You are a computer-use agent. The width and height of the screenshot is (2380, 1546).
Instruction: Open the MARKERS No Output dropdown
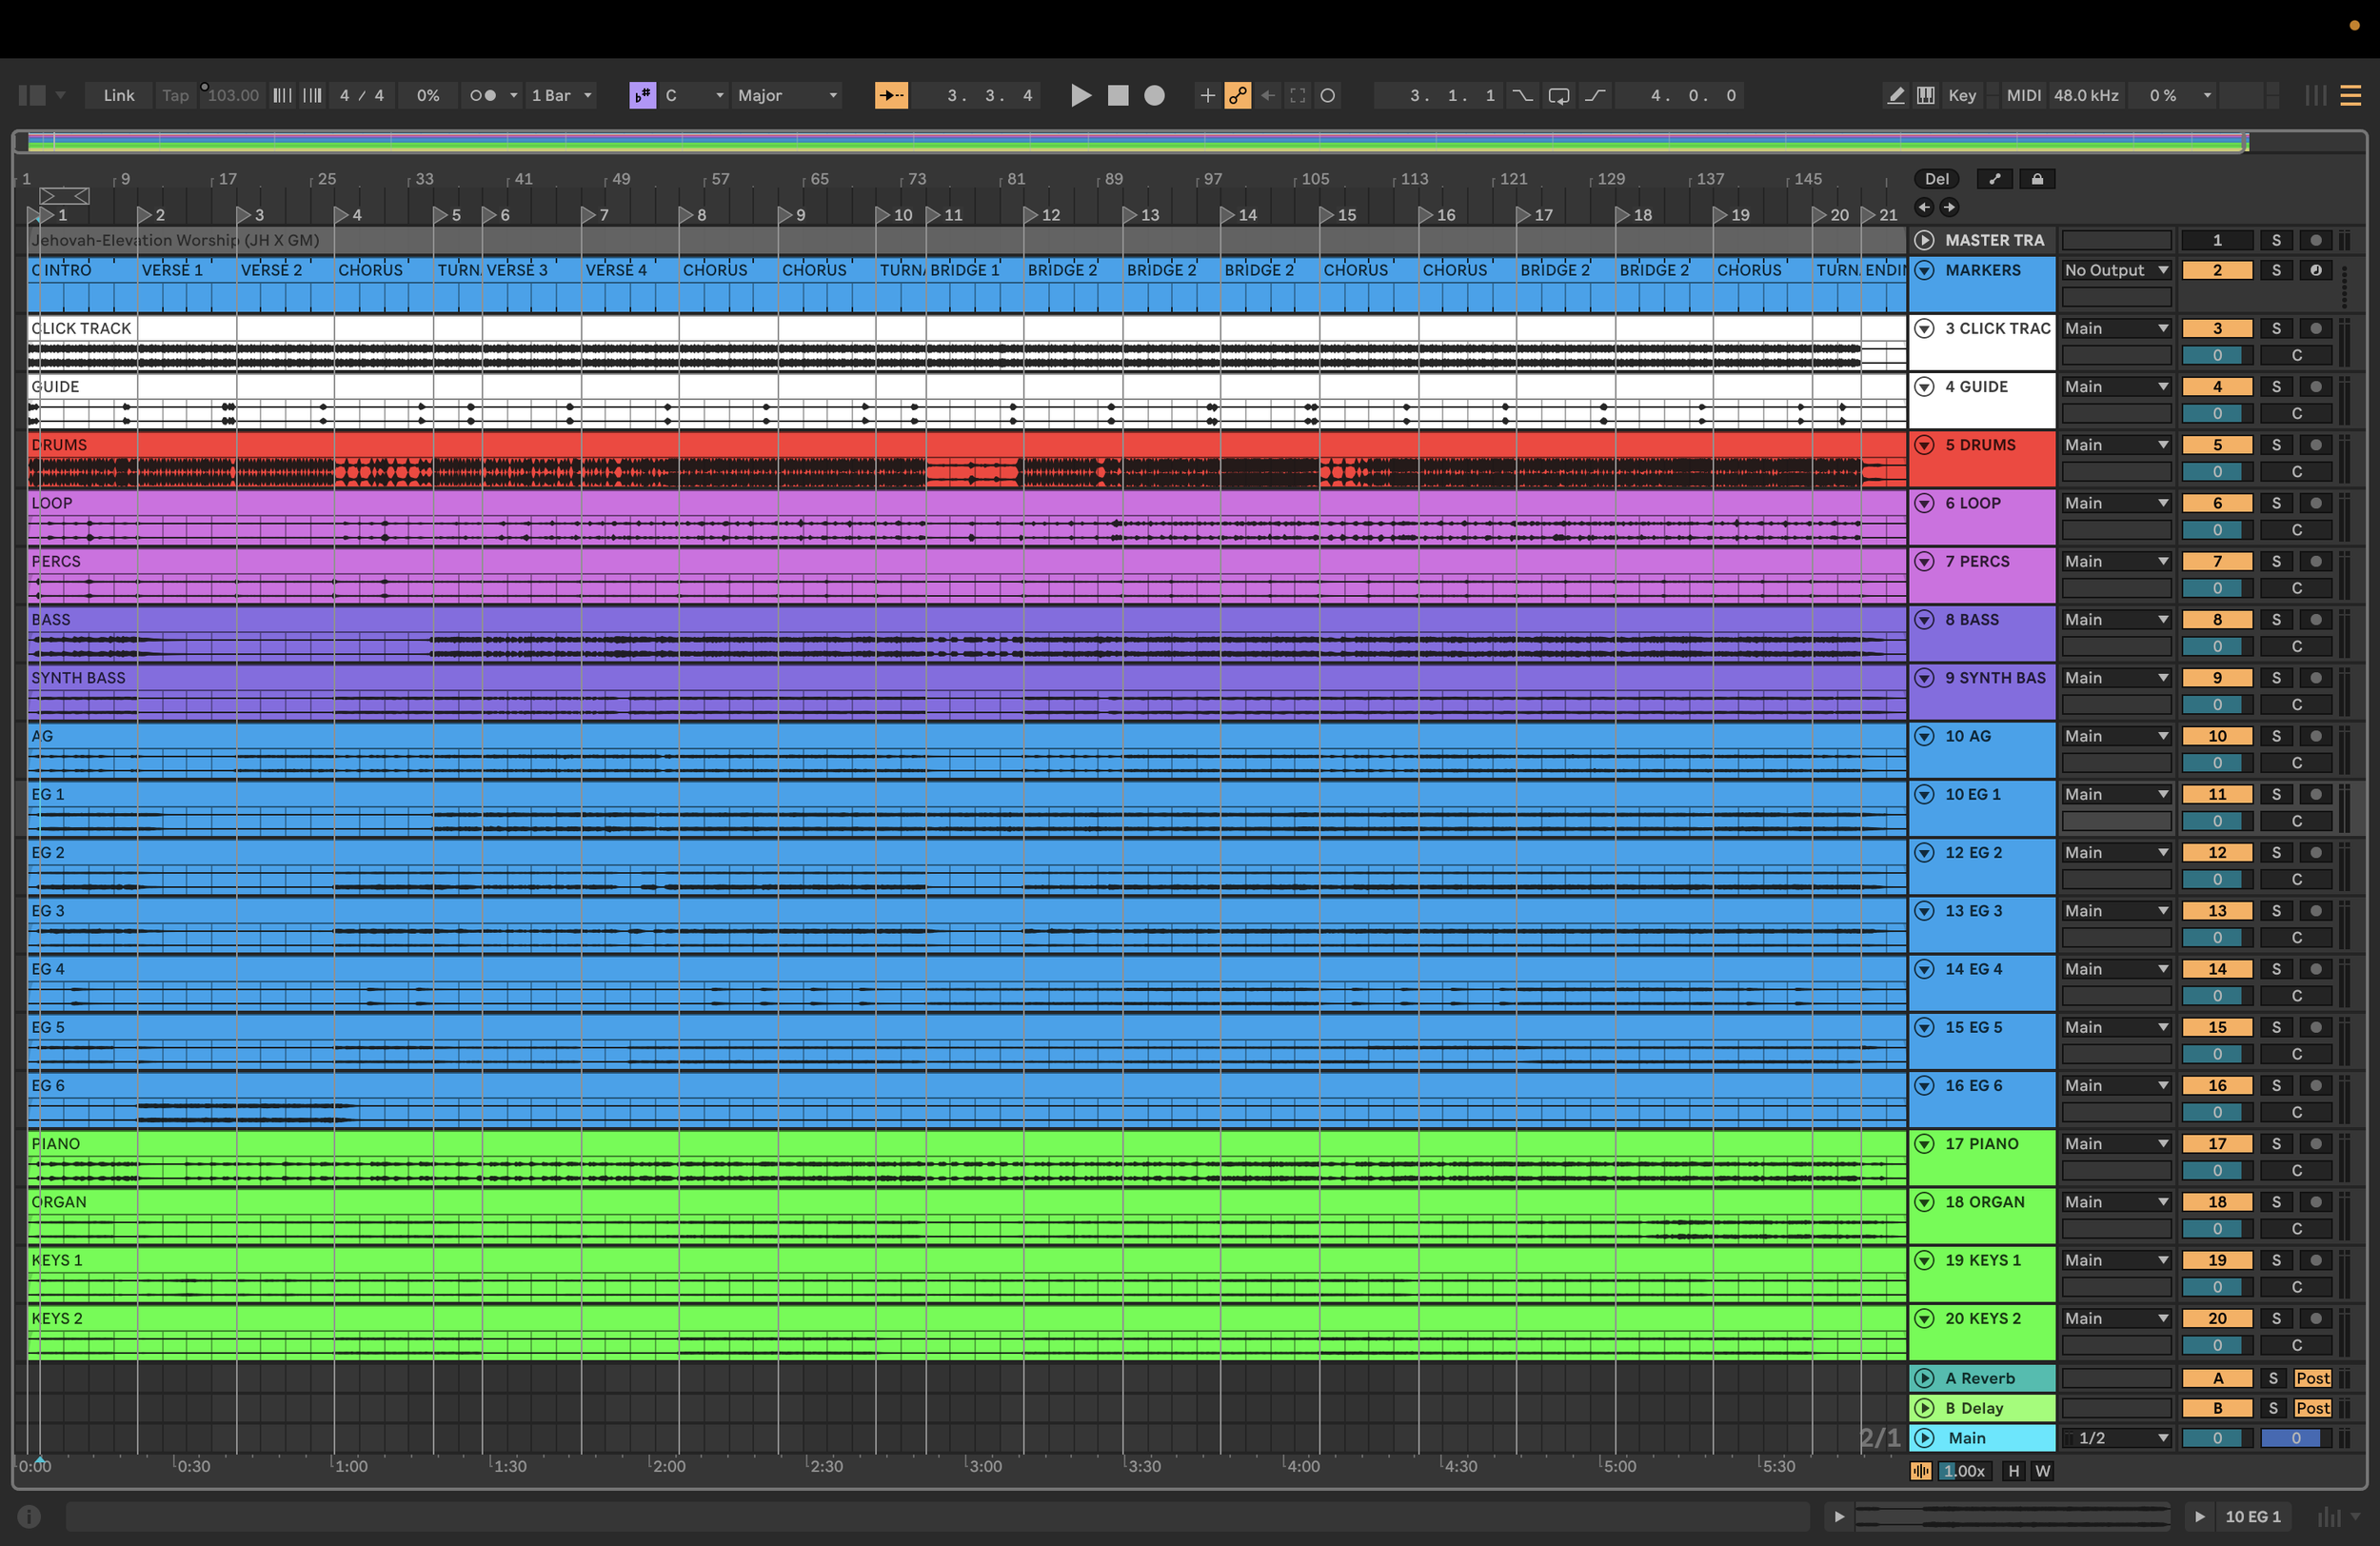[x=2116, y=270]
